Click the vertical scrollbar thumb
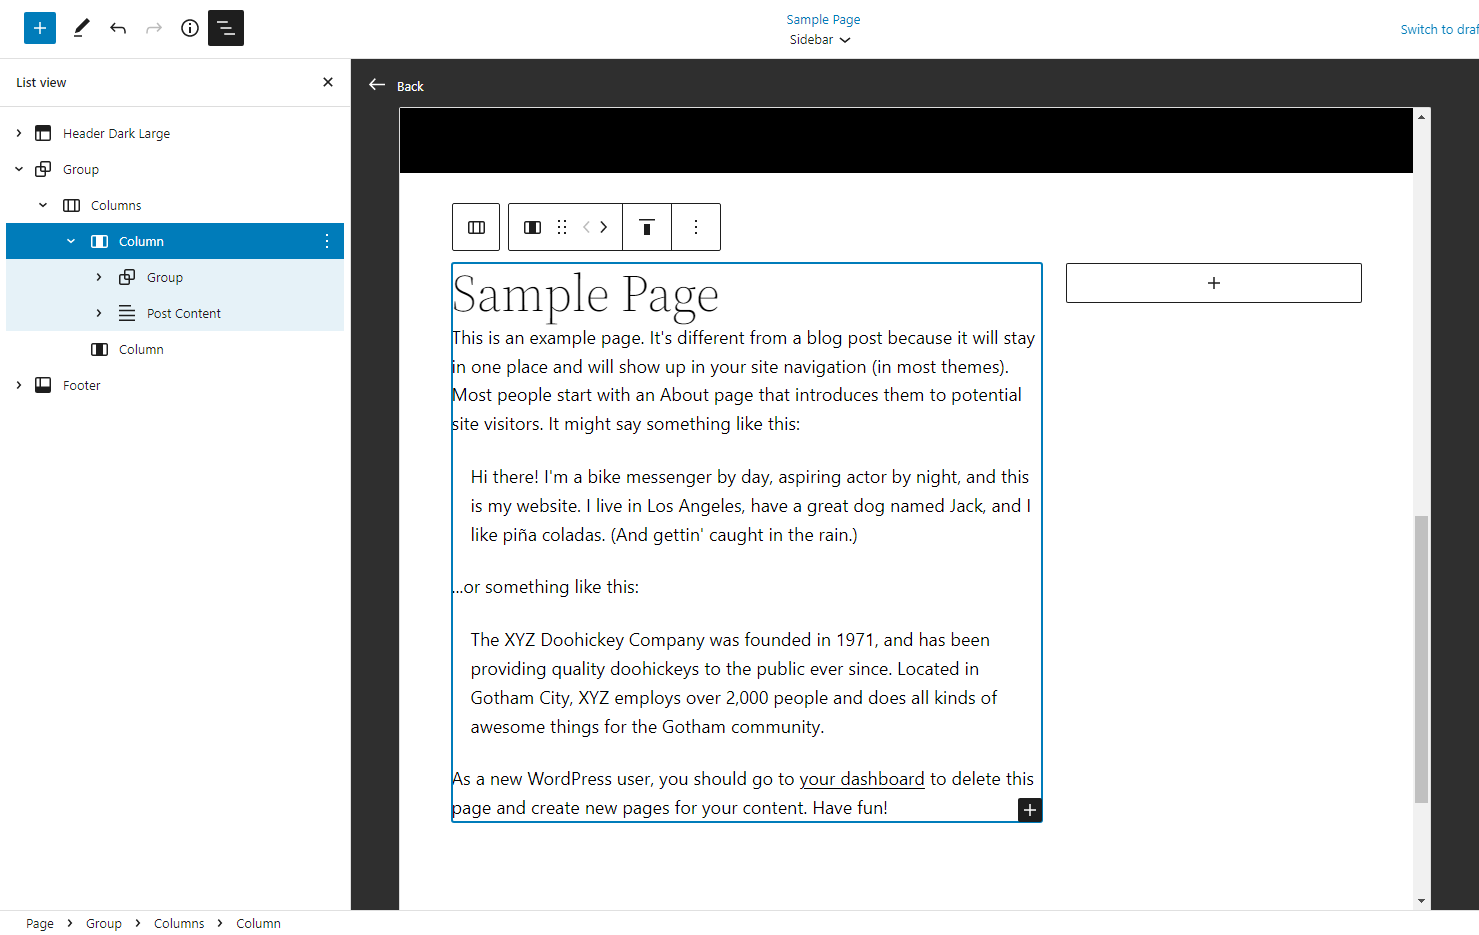This screenshot has height=935, width=1479. (x=1421, y=658)
